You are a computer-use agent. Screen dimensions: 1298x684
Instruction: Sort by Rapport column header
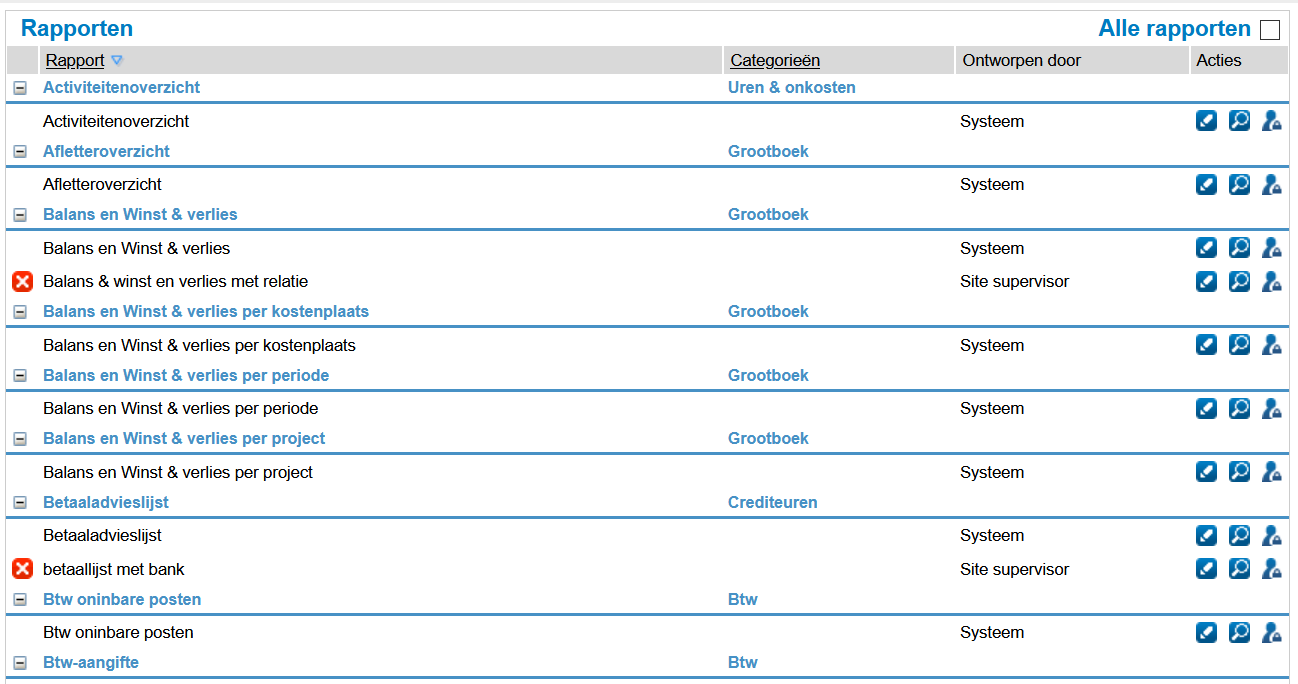75,61
